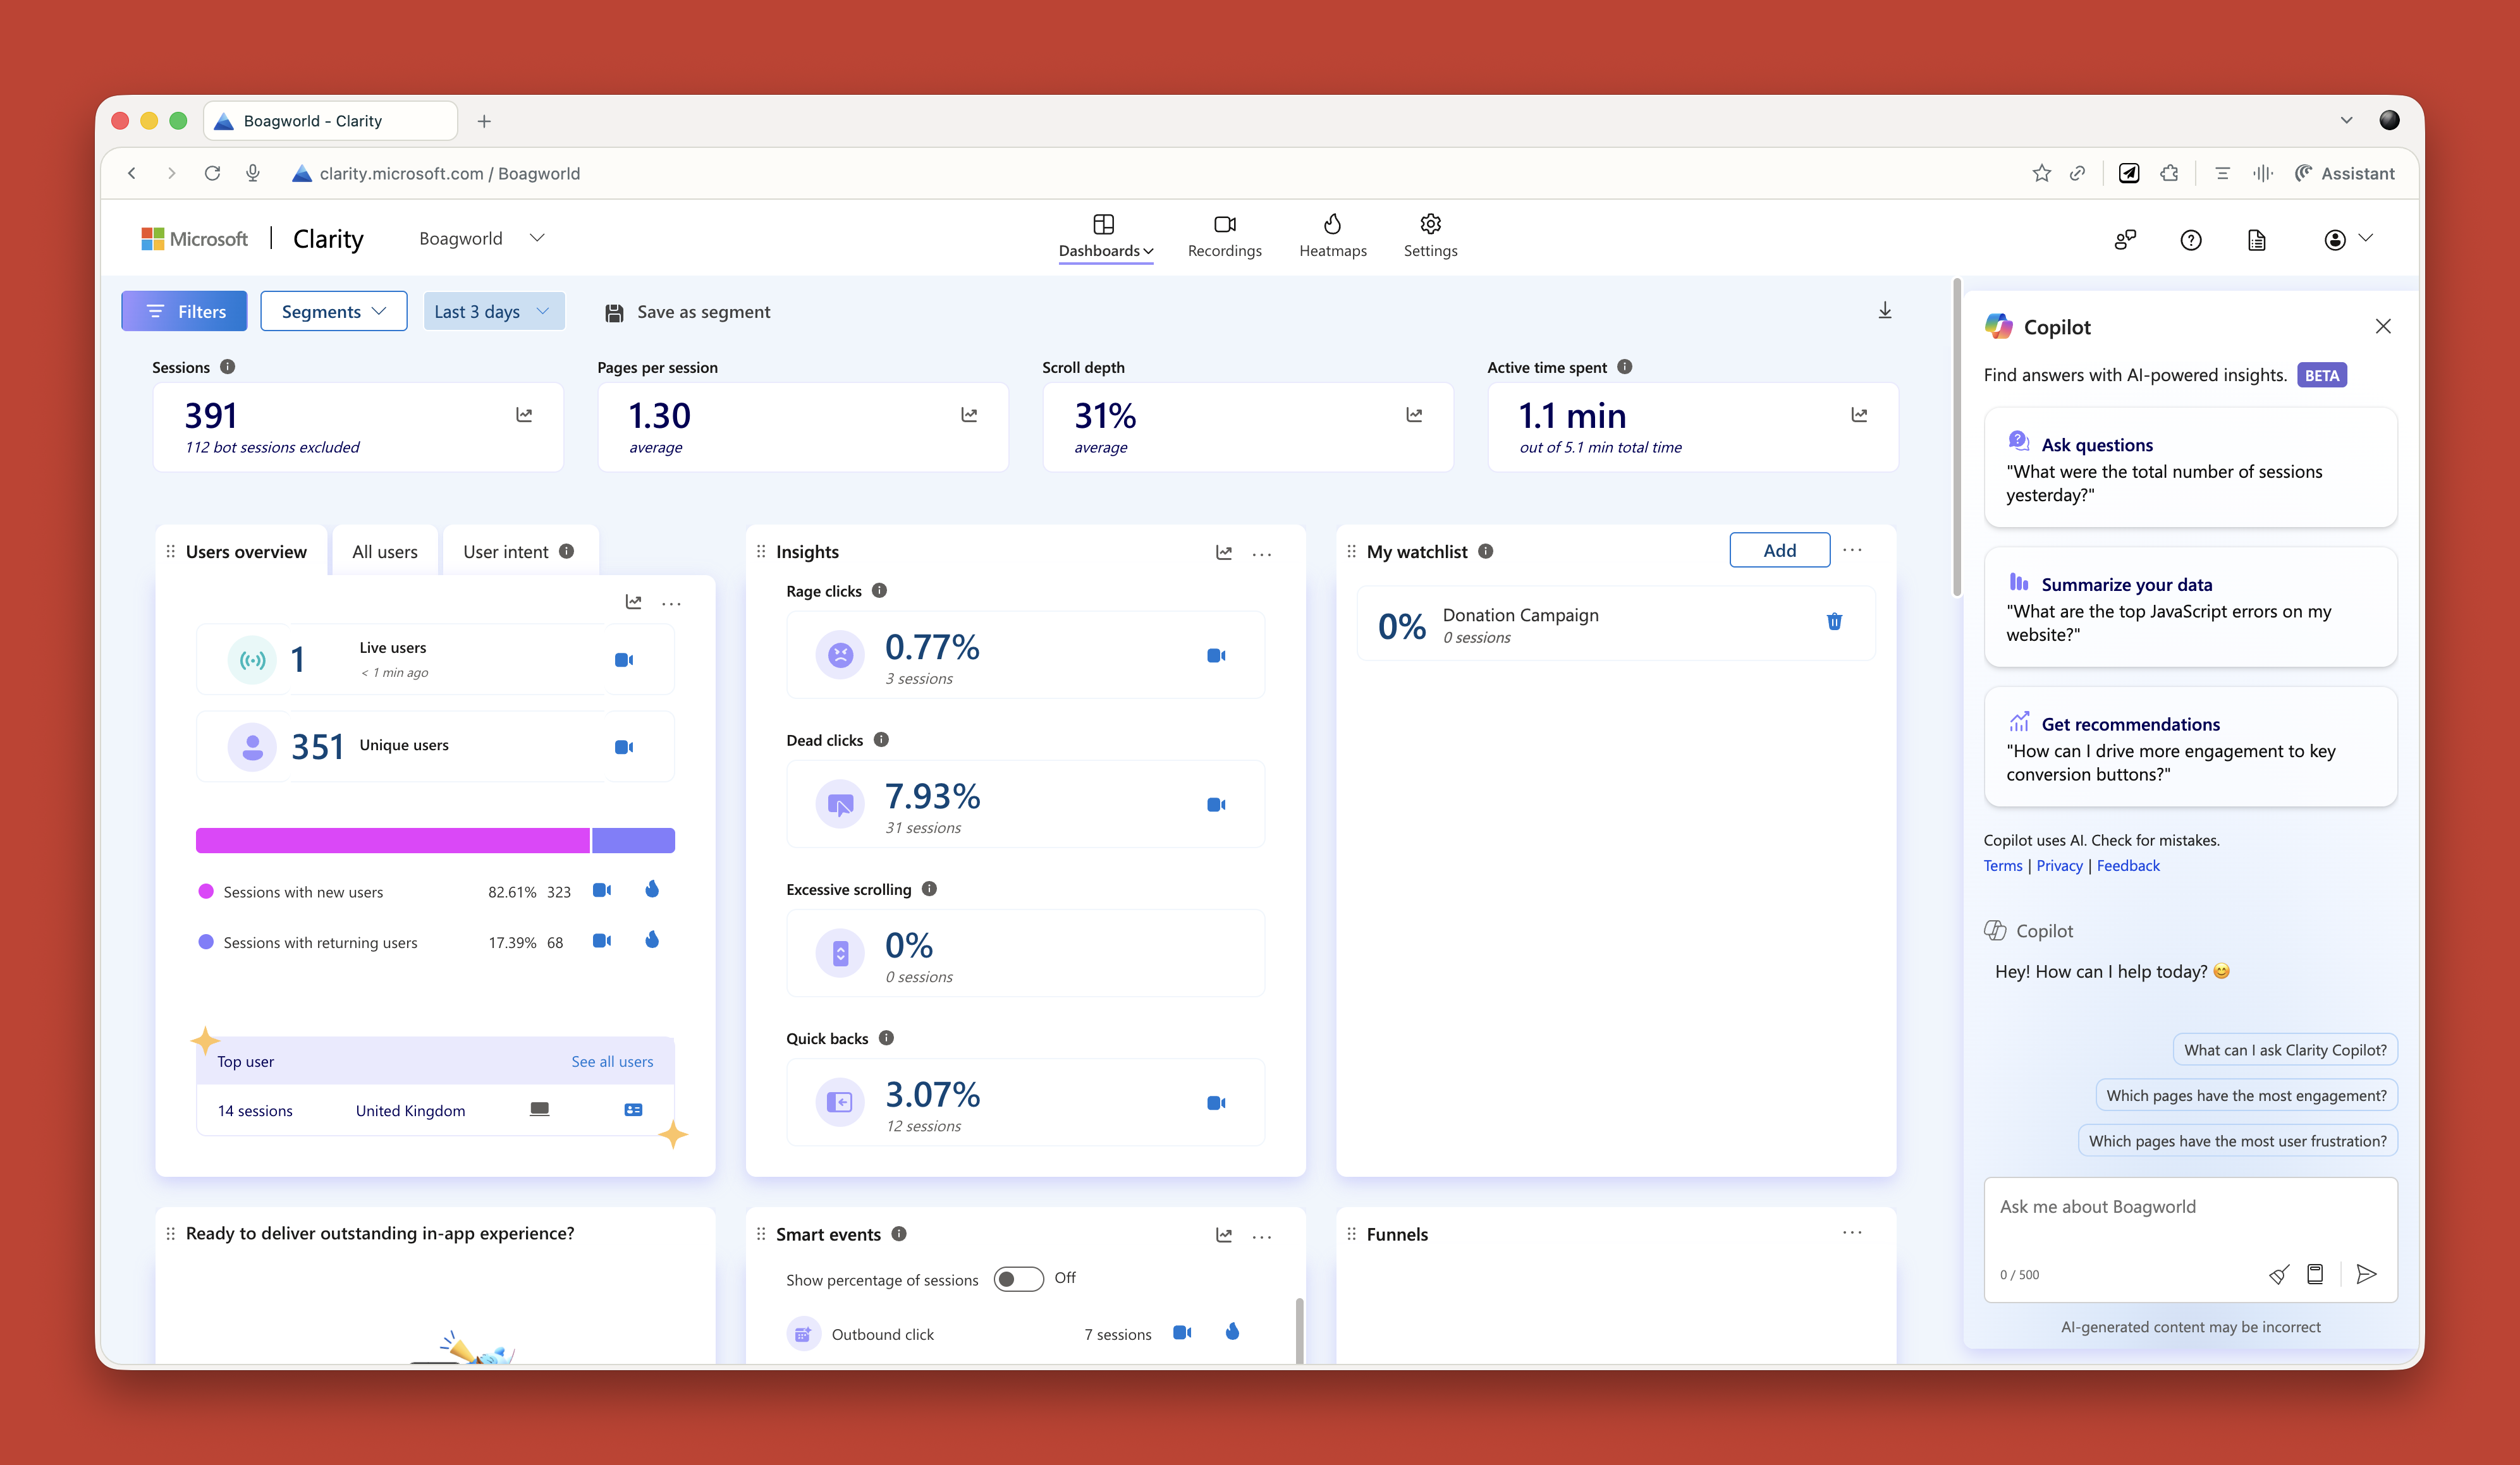This screenshot has width=2520, height=1465.
Task: Open the Insights card more options menu
Action: coord(1262,554)
